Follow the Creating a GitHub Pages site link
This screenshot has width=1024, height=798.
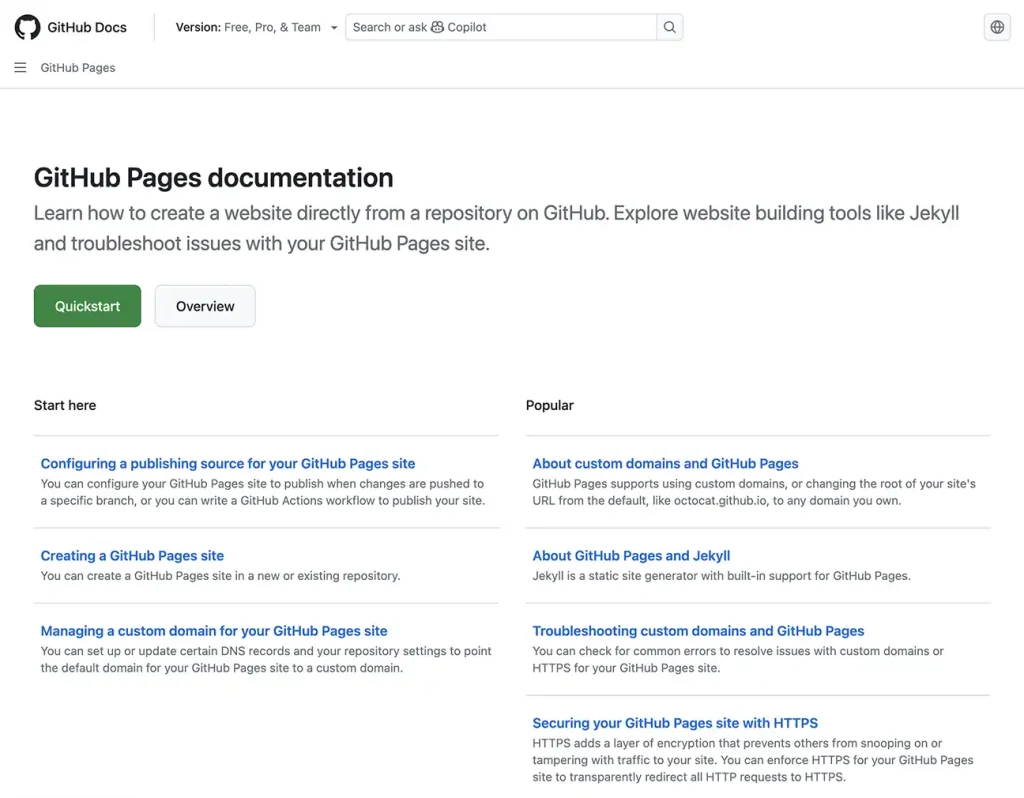click(131, 555)
